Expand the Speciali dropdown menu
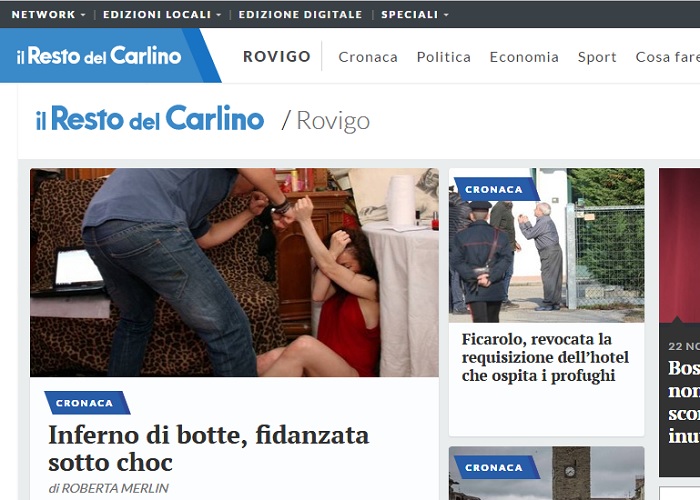Viewport: 700px width, 500px height. click(414, 15)
